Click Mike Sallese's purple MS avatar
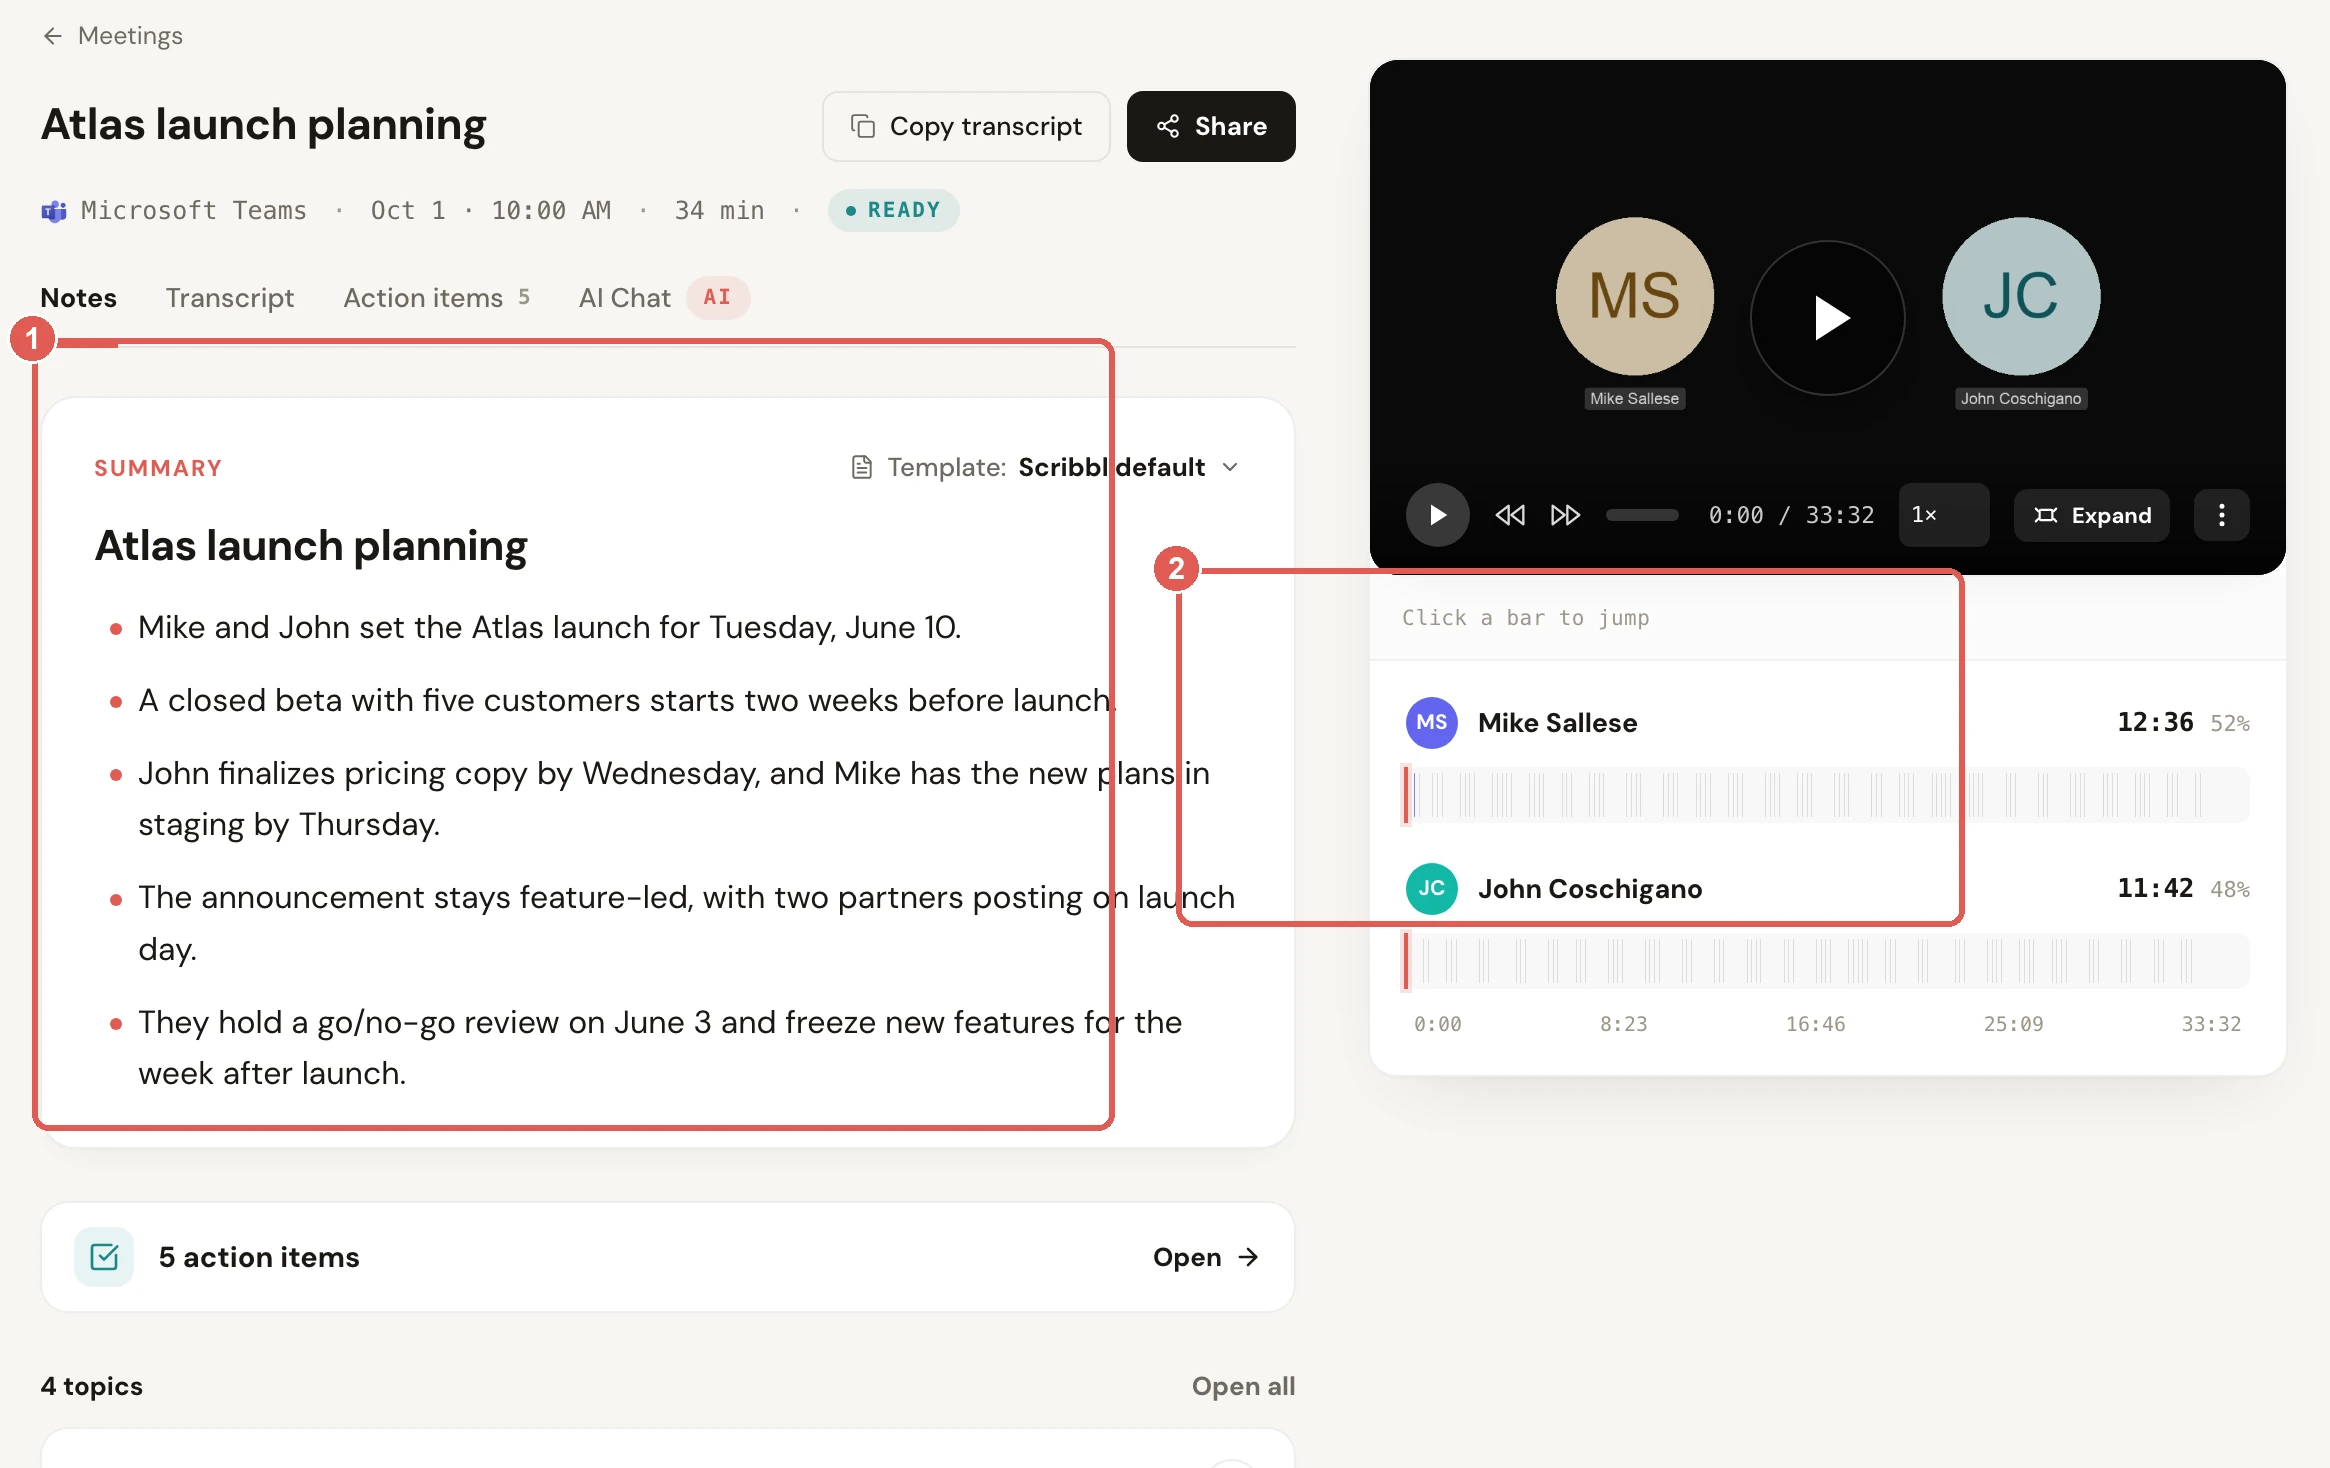This screenshot has width=2330, height=1468. [1432, 723]
